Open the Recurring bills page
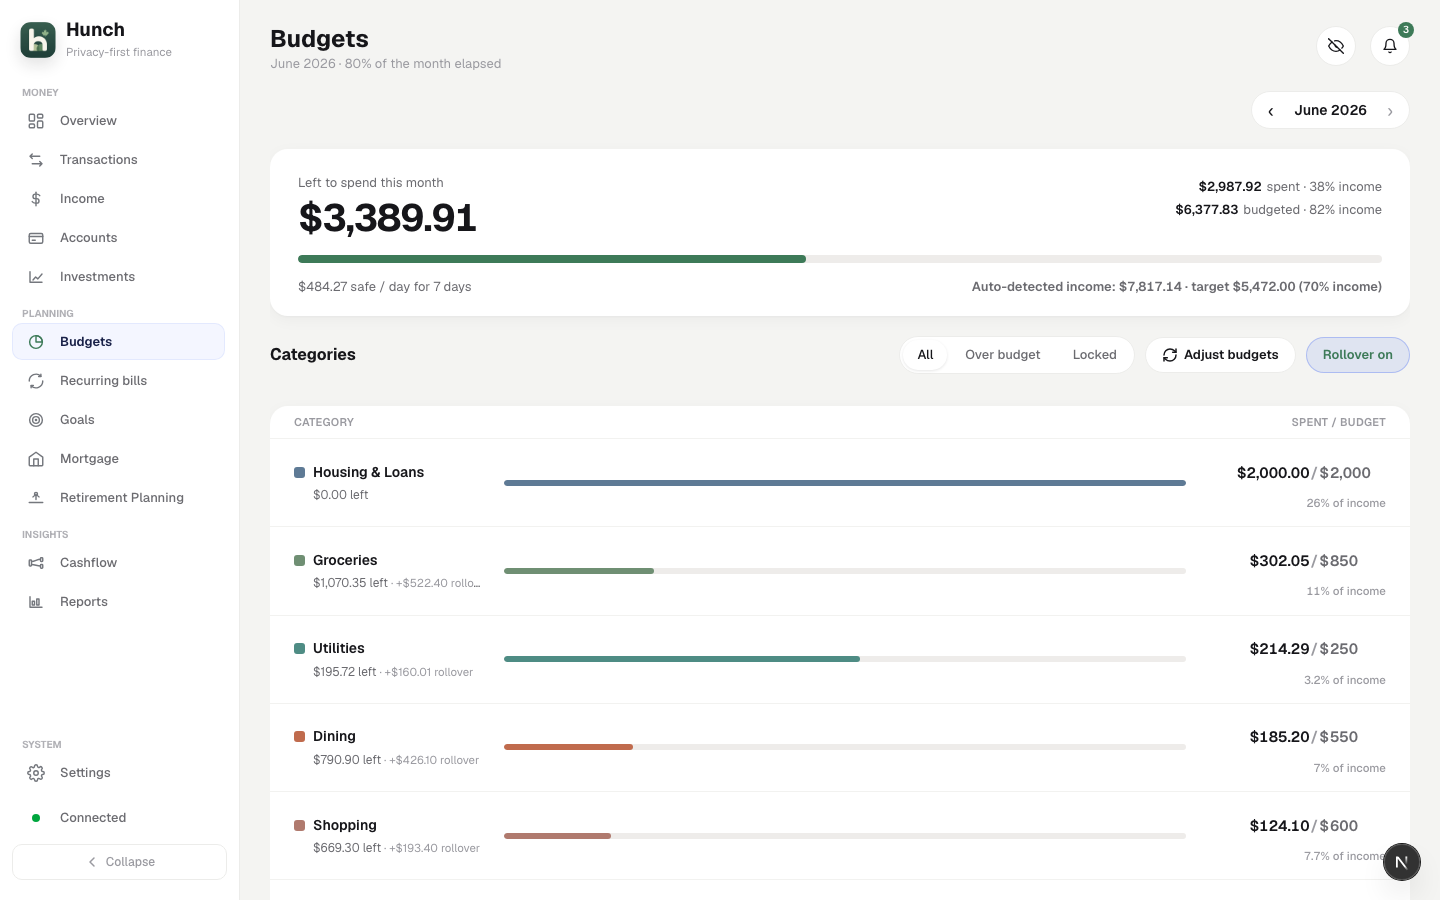 coord(118,381)
